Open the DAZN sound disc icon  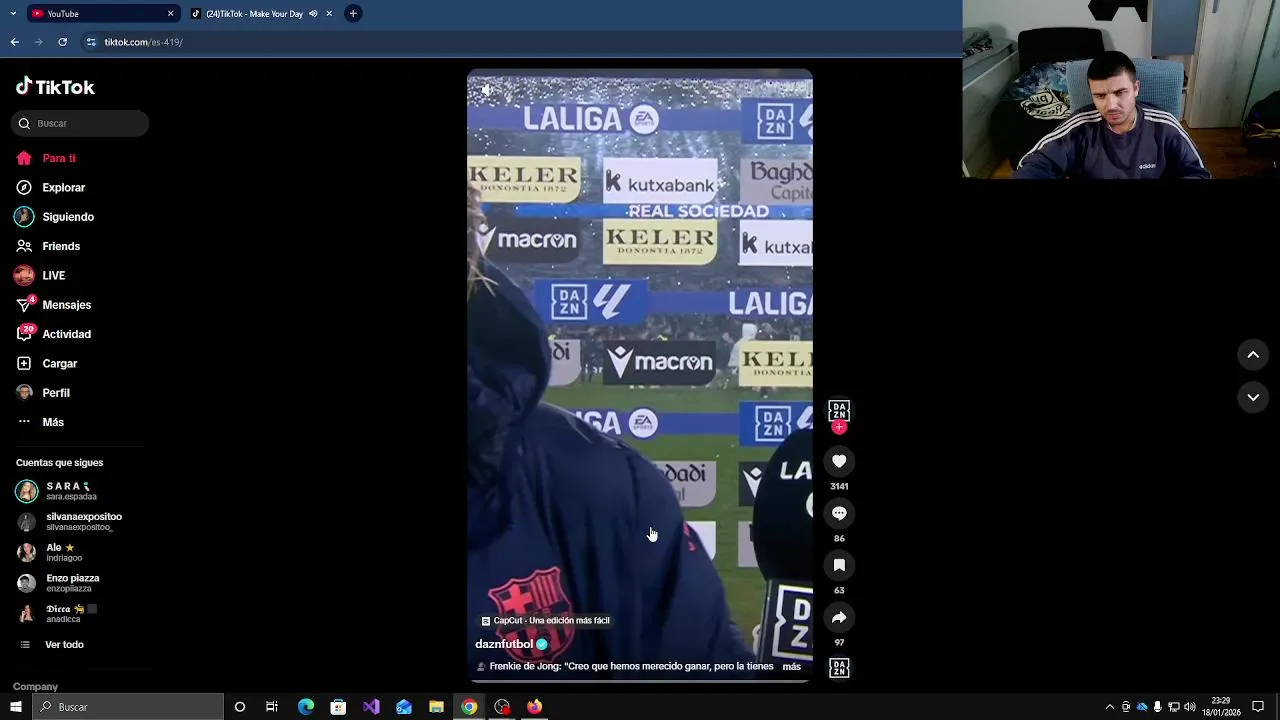click(839, 668)
